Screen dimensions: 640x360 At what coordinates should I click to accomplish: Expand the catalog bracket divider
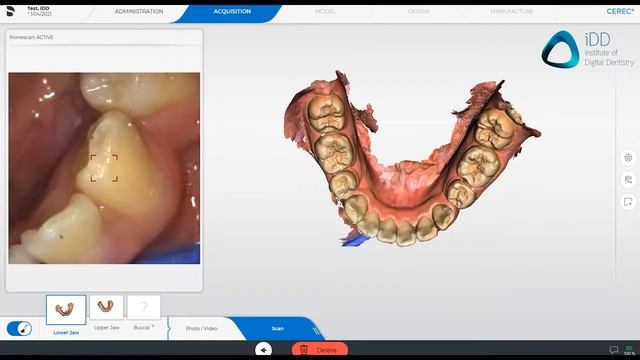168,328
